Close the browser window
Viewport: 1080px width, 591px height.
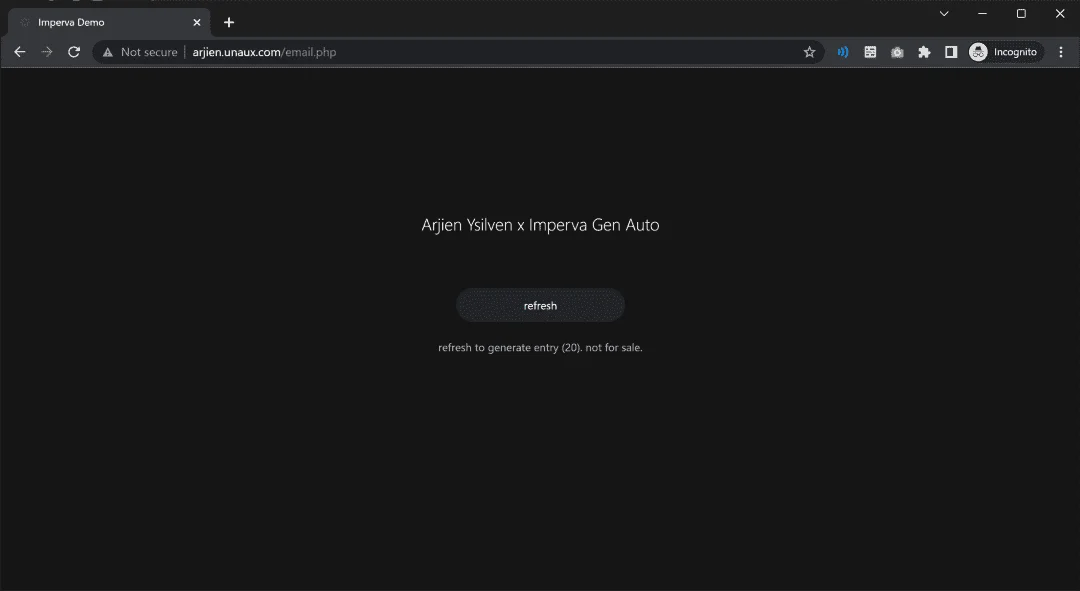click(1060, 14)
